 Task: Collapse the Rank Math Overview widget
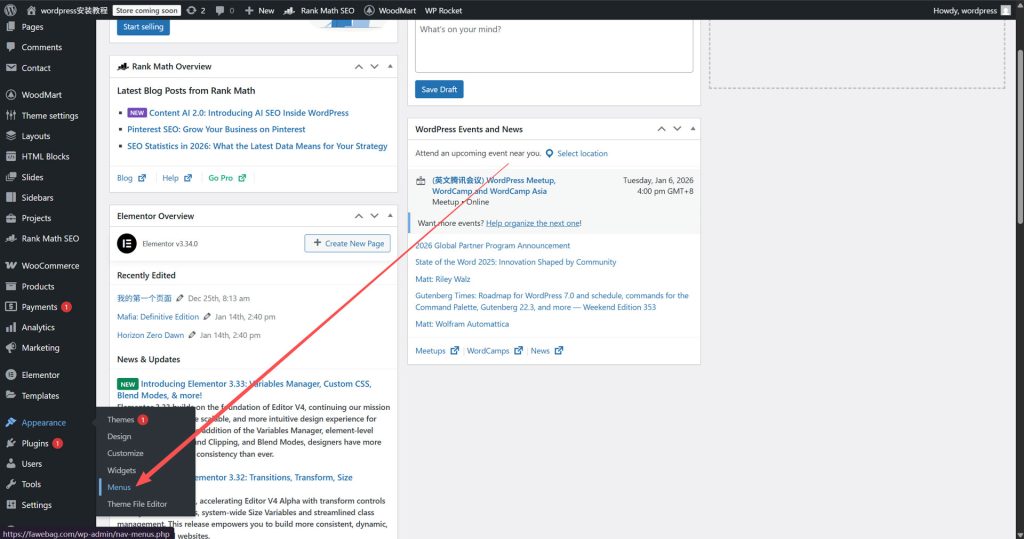pos(390,67)
